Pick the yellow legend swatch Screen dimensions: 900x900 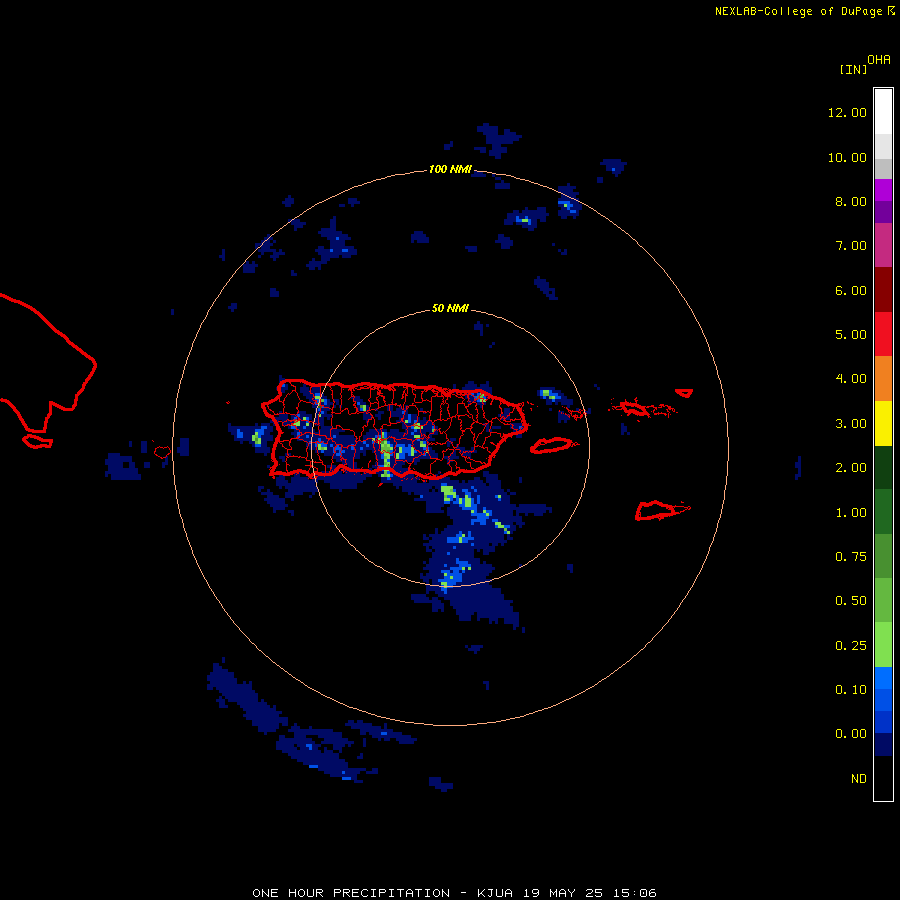883,424
